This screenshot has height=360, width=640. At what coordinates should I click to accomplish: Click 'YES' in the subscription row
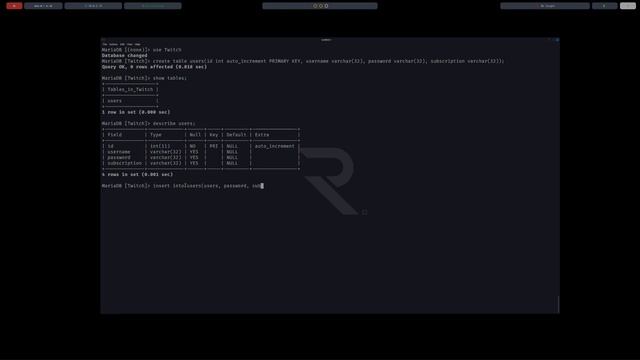tap(194, 163)
